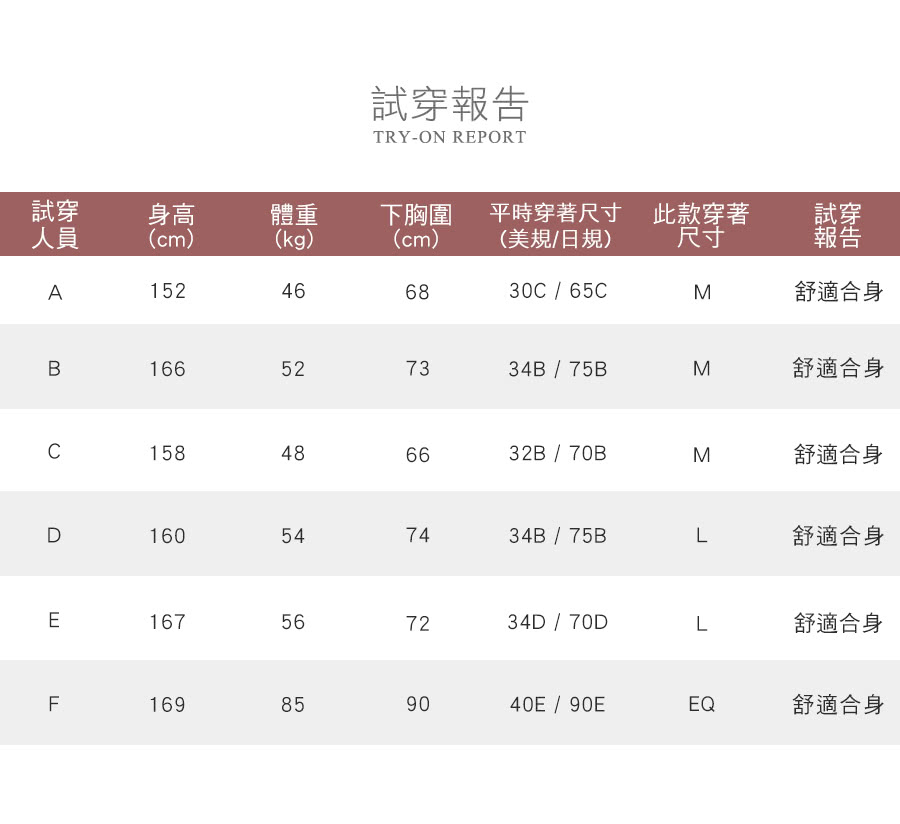Select the 32B / 70B size cell

tap(557, 453)
